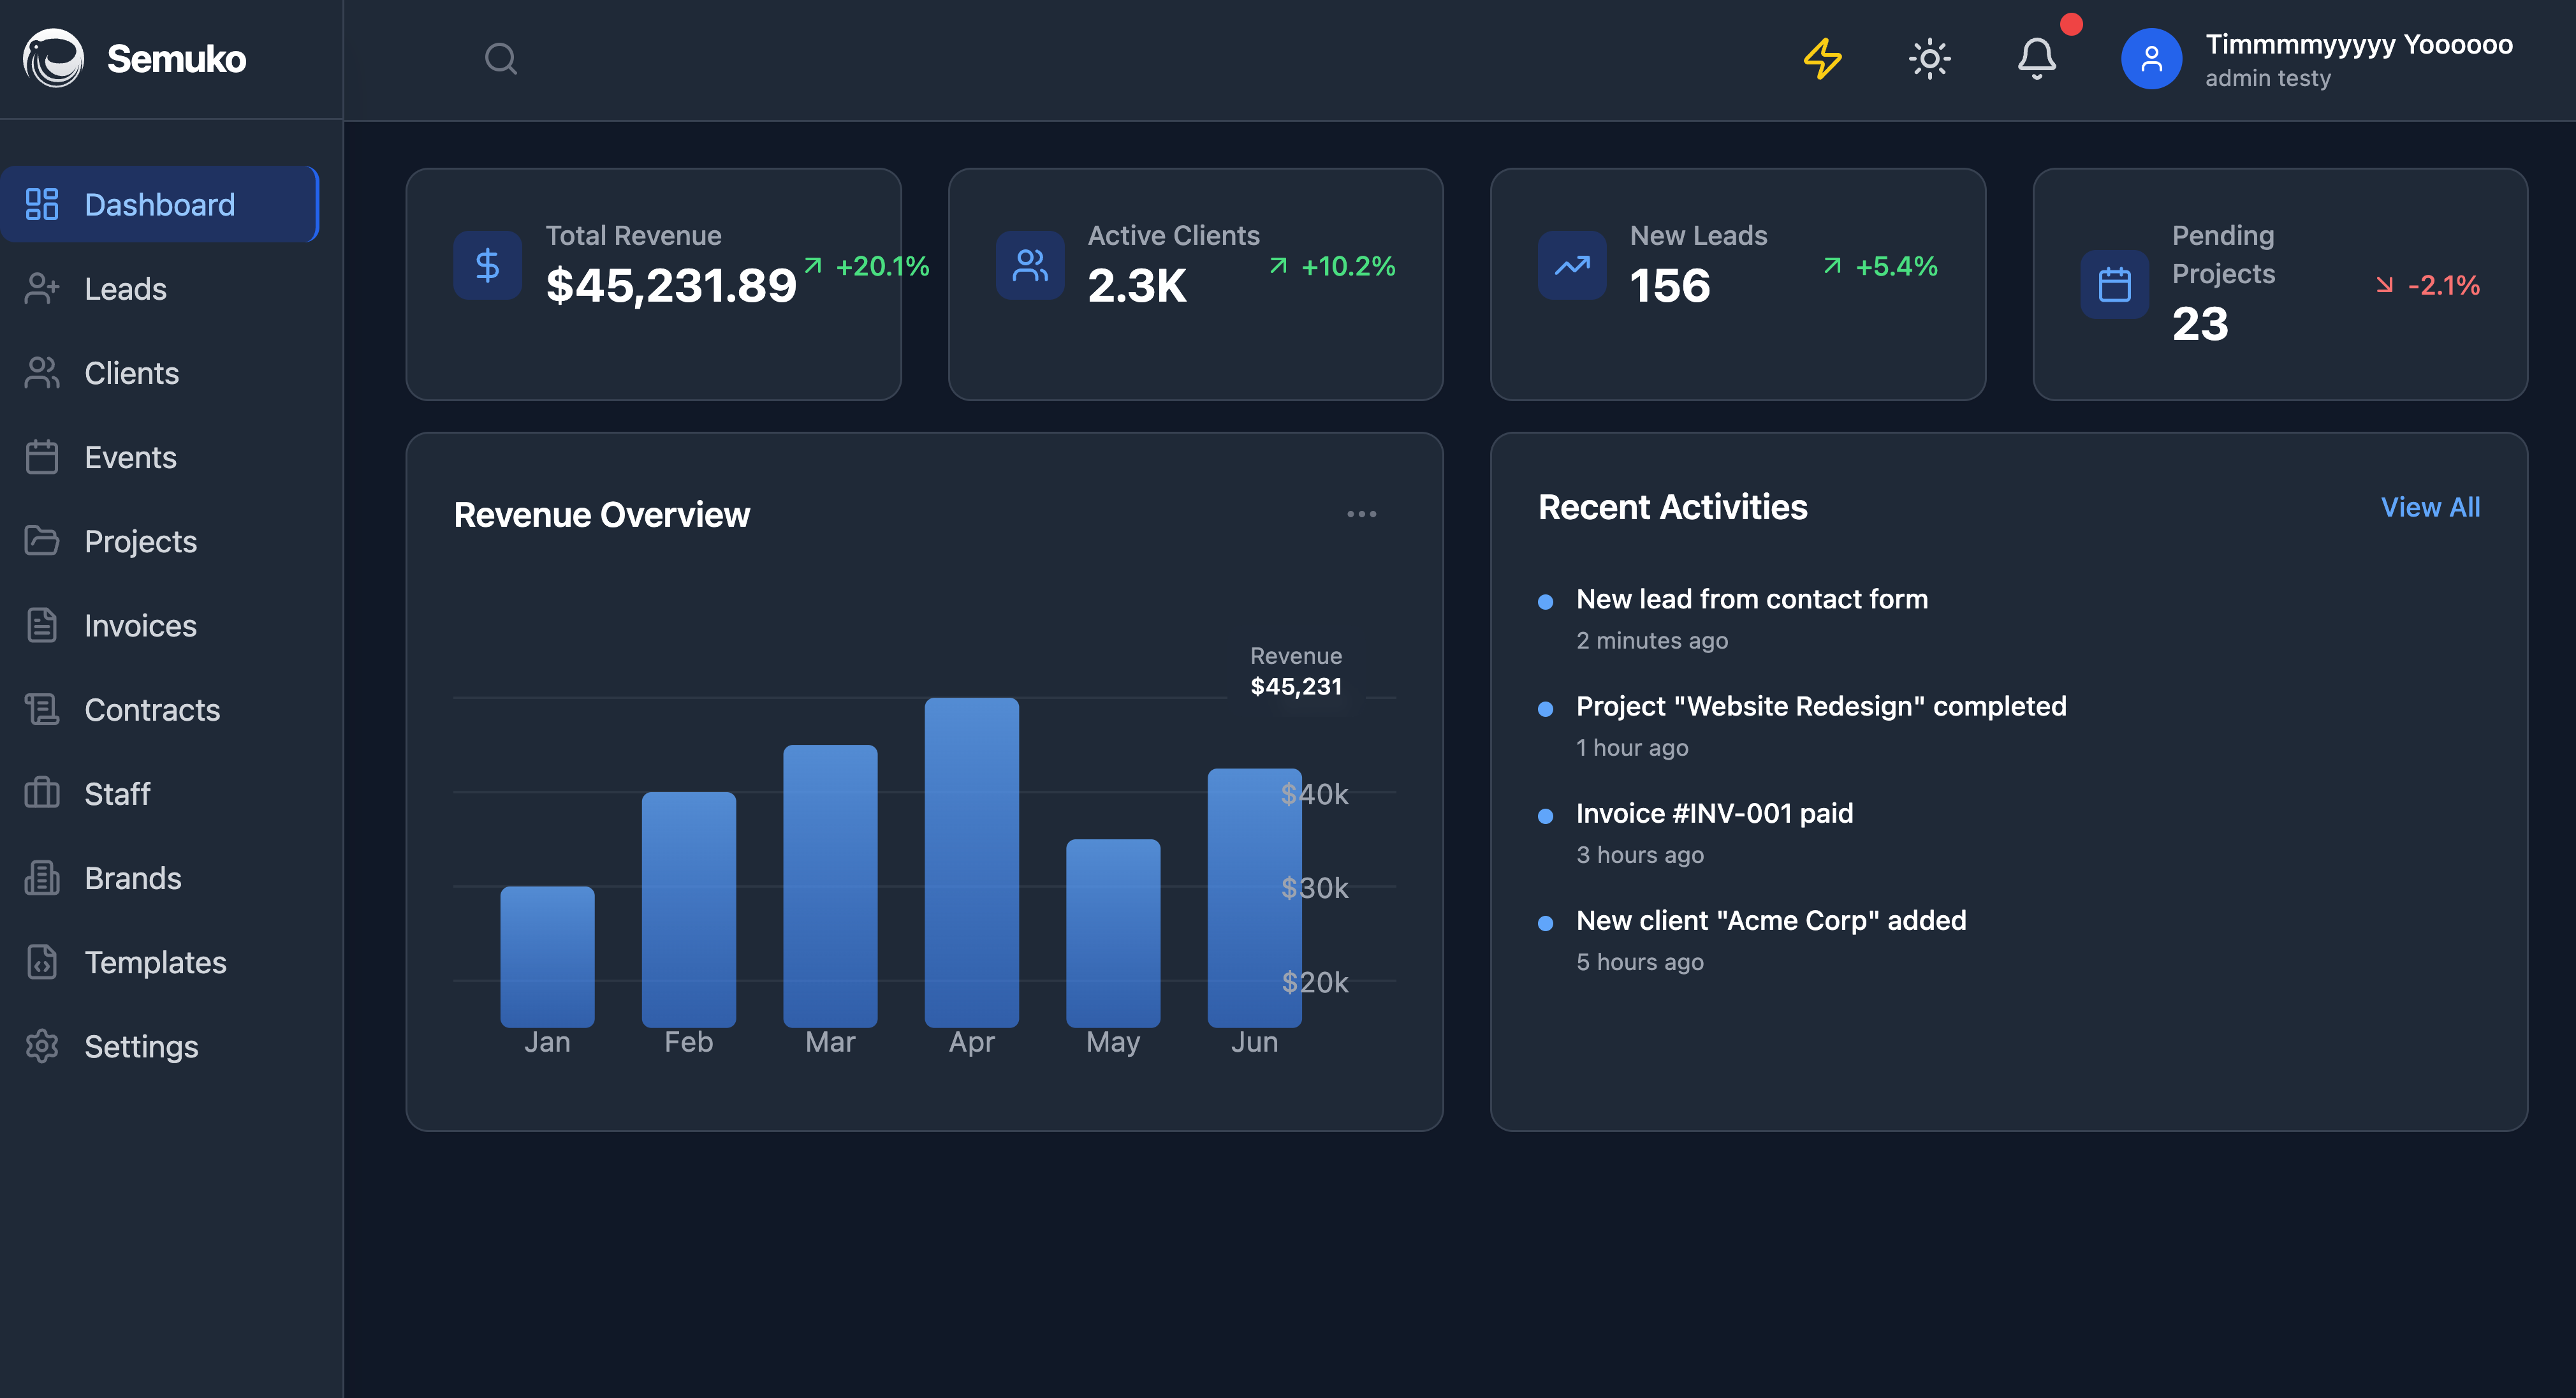
Task: Click the Contracts scroll icon
Action: tap(42, 710)
